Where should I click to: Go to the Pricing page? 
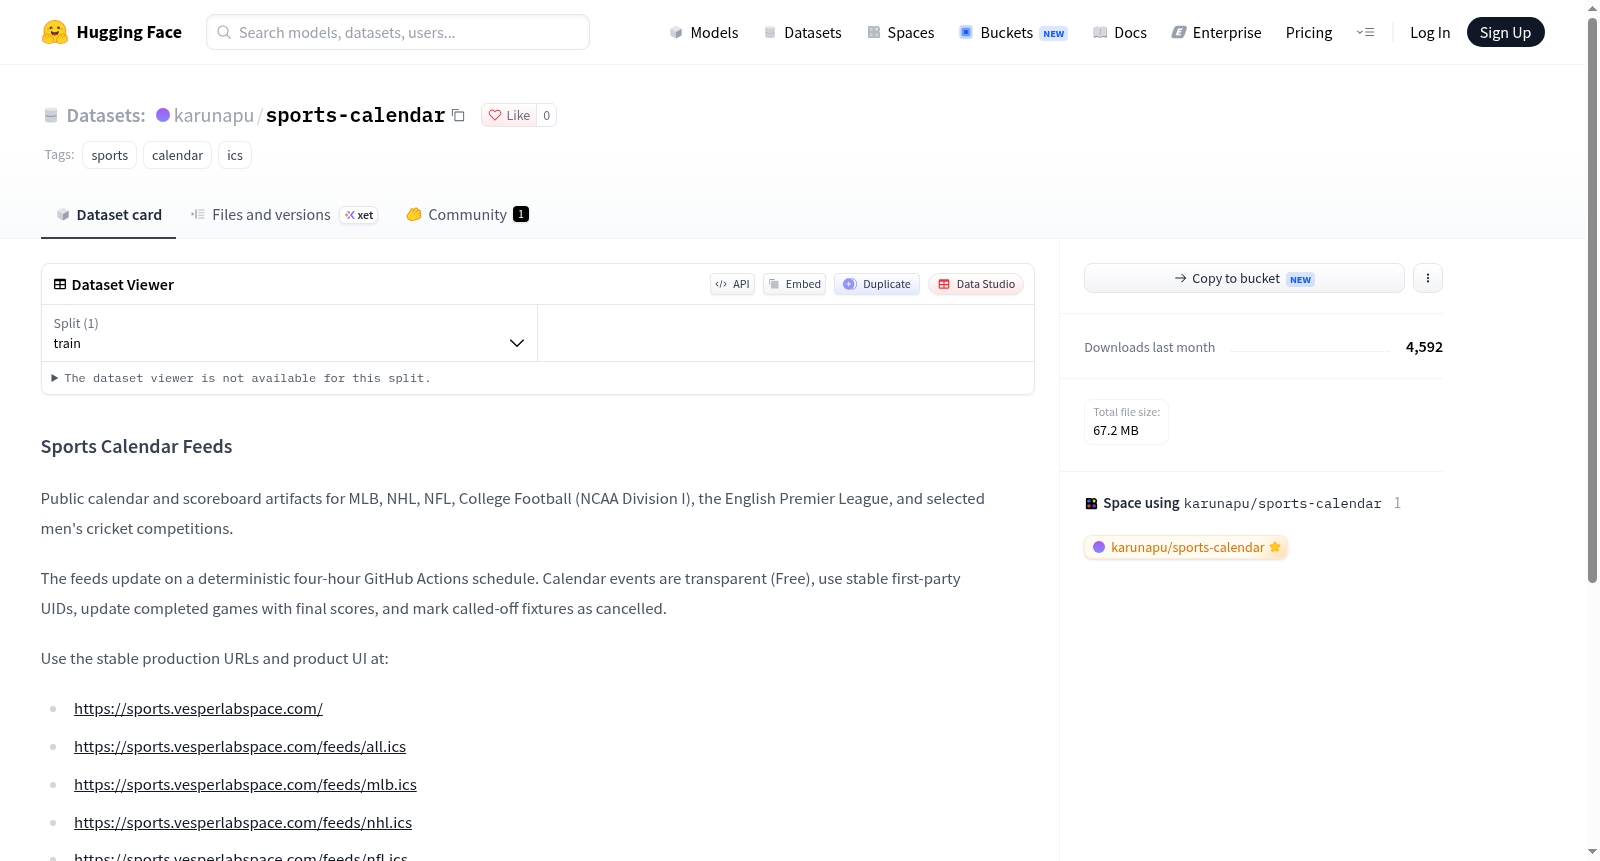1309,32
